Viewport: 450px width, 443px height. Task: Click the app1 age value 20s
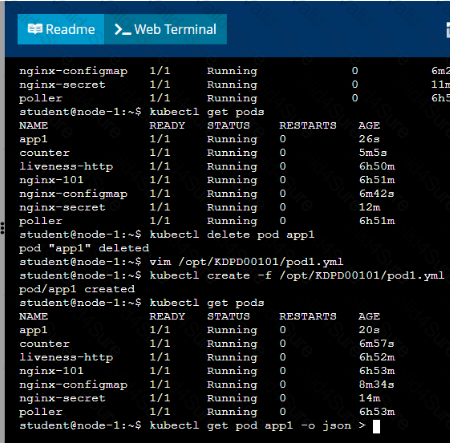pos(369,330)
